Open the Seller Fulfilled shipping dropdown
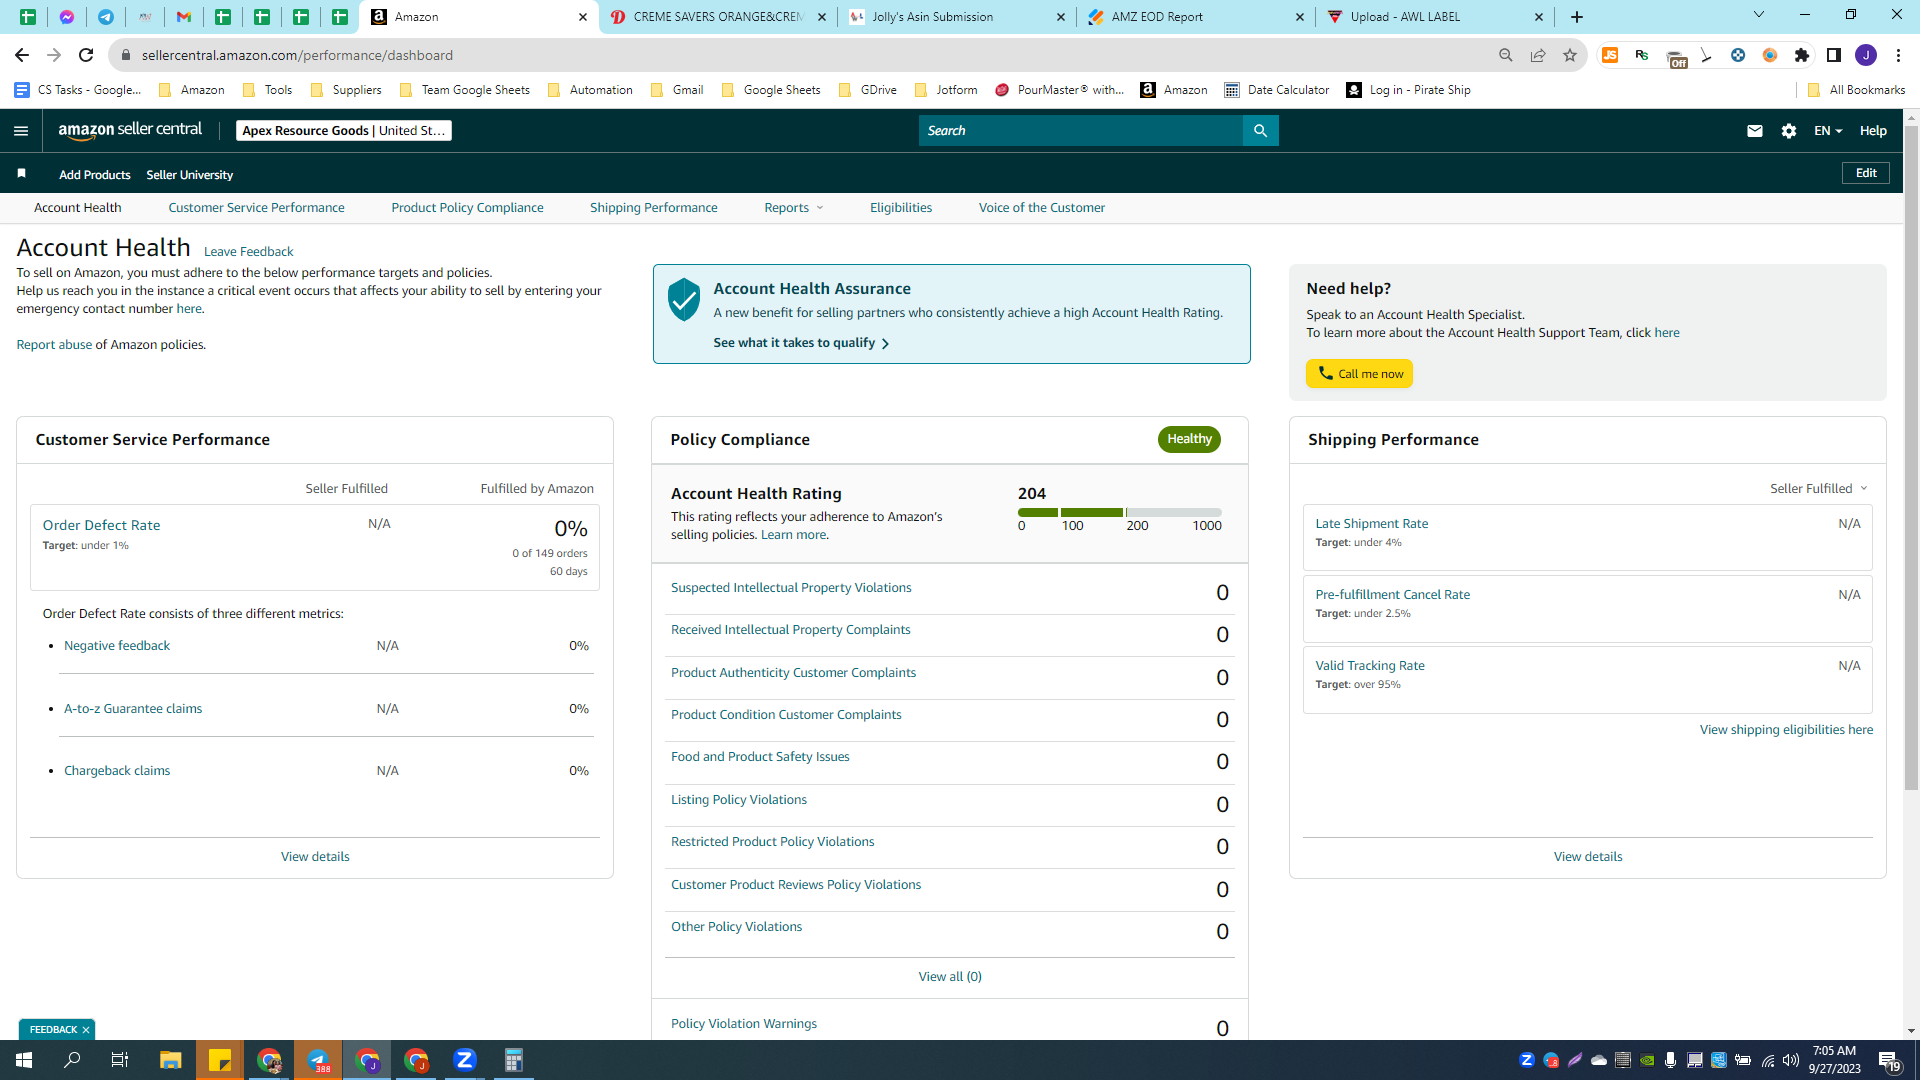This screenshot has height=1080, width=1920. (x=1819, y=489)
